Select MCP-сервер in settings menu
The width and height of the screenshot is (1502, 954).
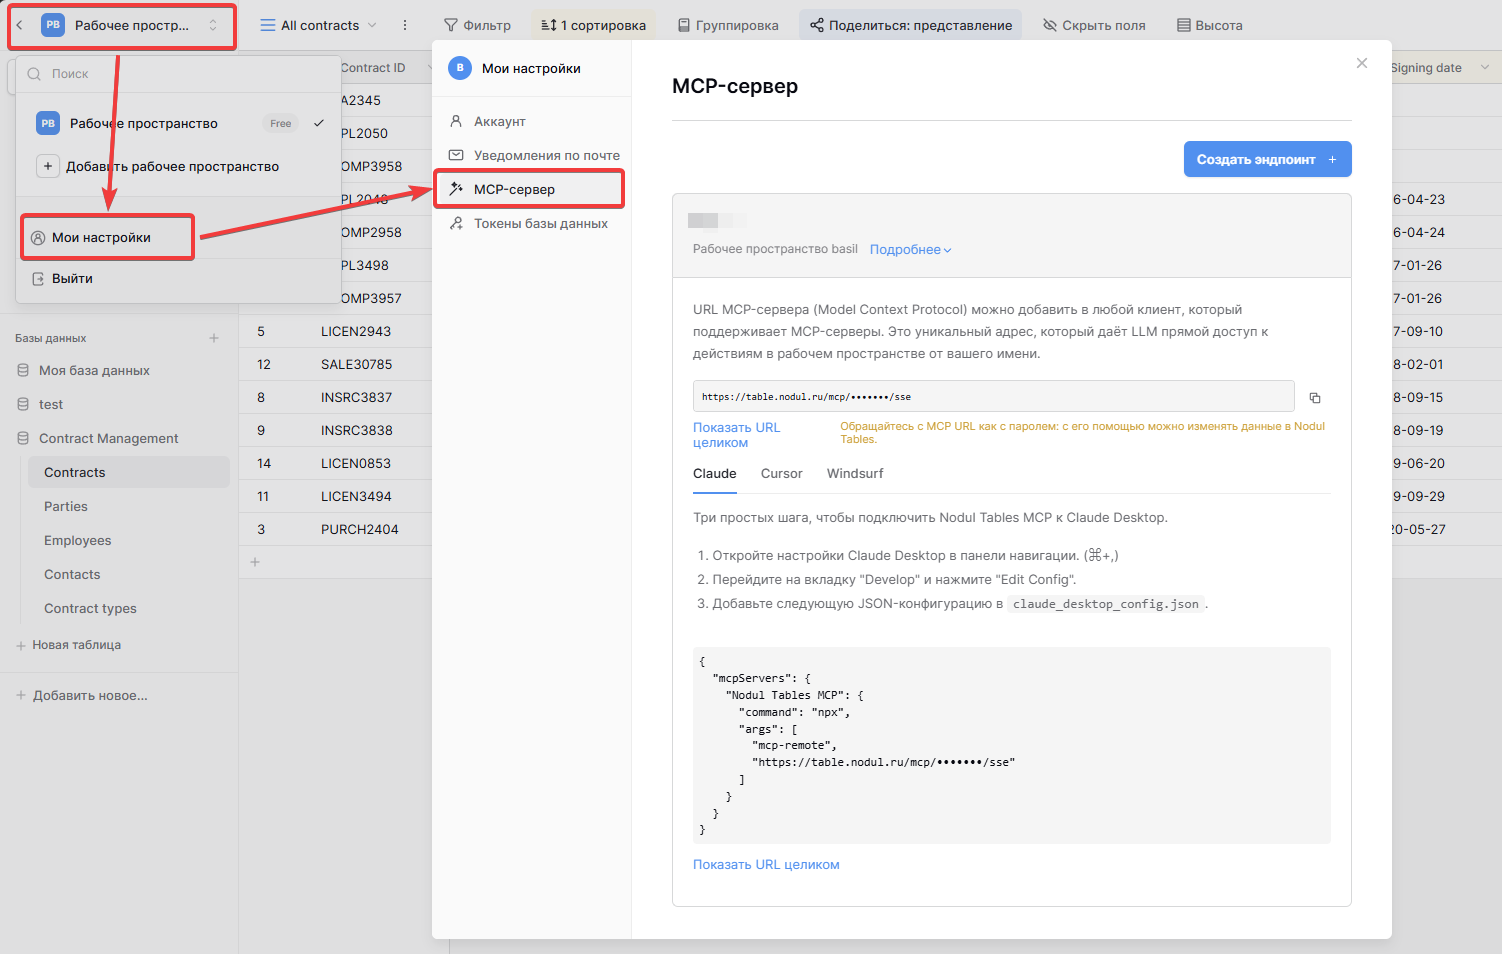[529, 189]
